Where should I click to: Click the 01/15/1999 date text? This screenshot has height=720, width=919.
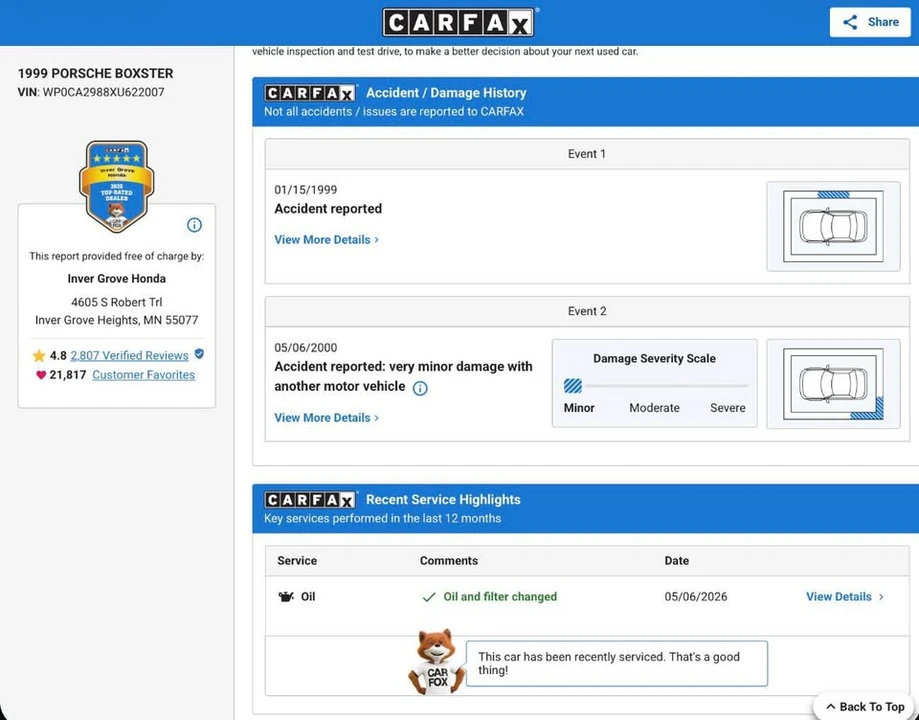(x=306, y=190)
